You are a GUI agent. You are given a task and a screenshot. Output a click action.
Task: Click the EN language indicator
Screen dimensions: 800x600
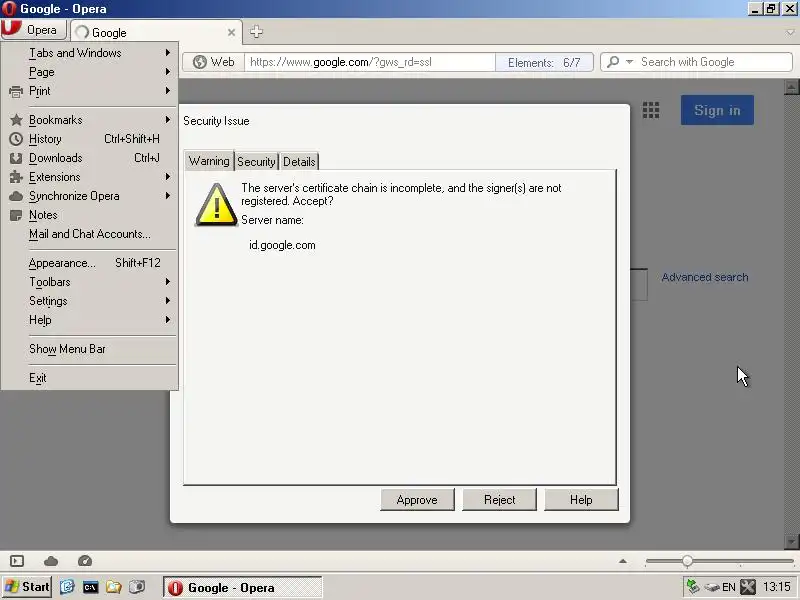729,587
